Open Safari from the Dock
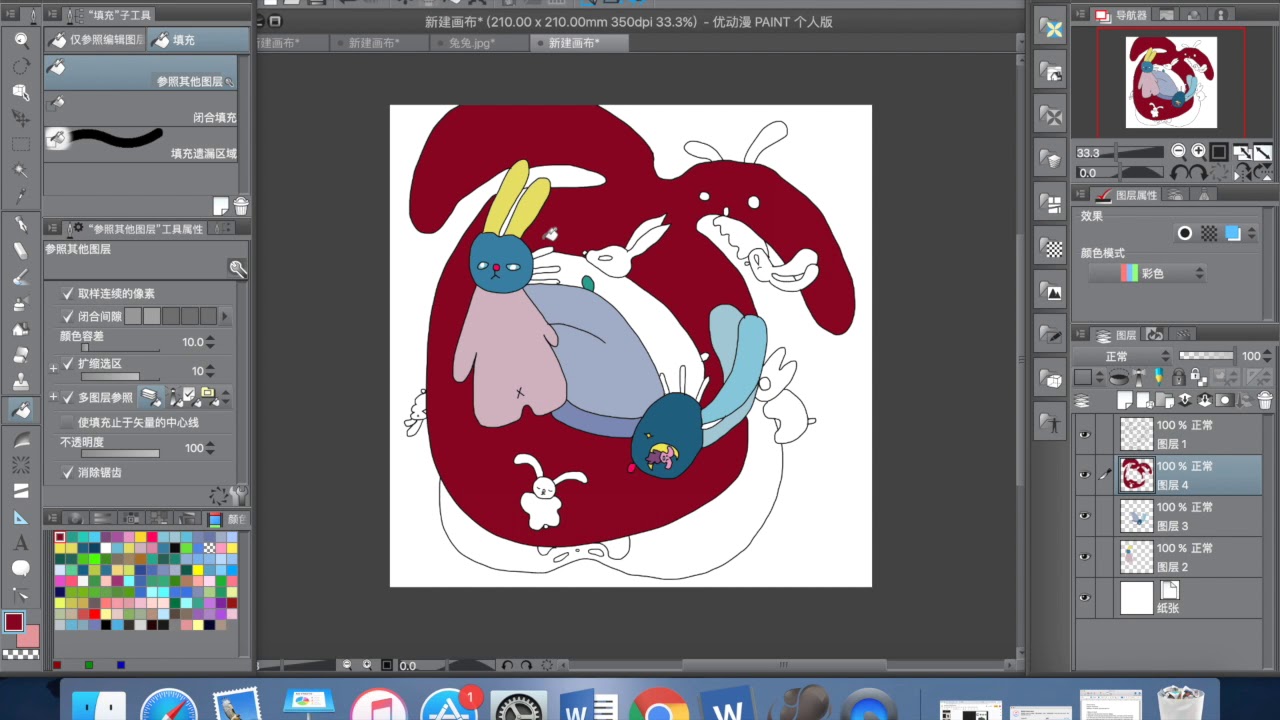The width and height of the screenshot is (1280, 720). [168, 706]
